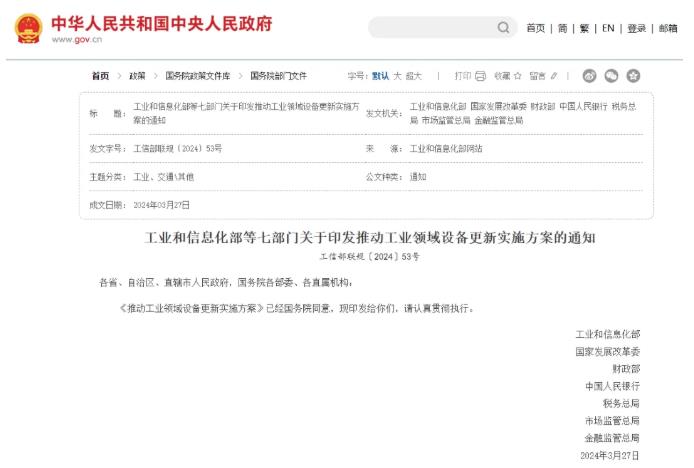The width and height of the screenshot is (694, 468).
Task: Click the search magnifier icon
Action: coord(504,28)
